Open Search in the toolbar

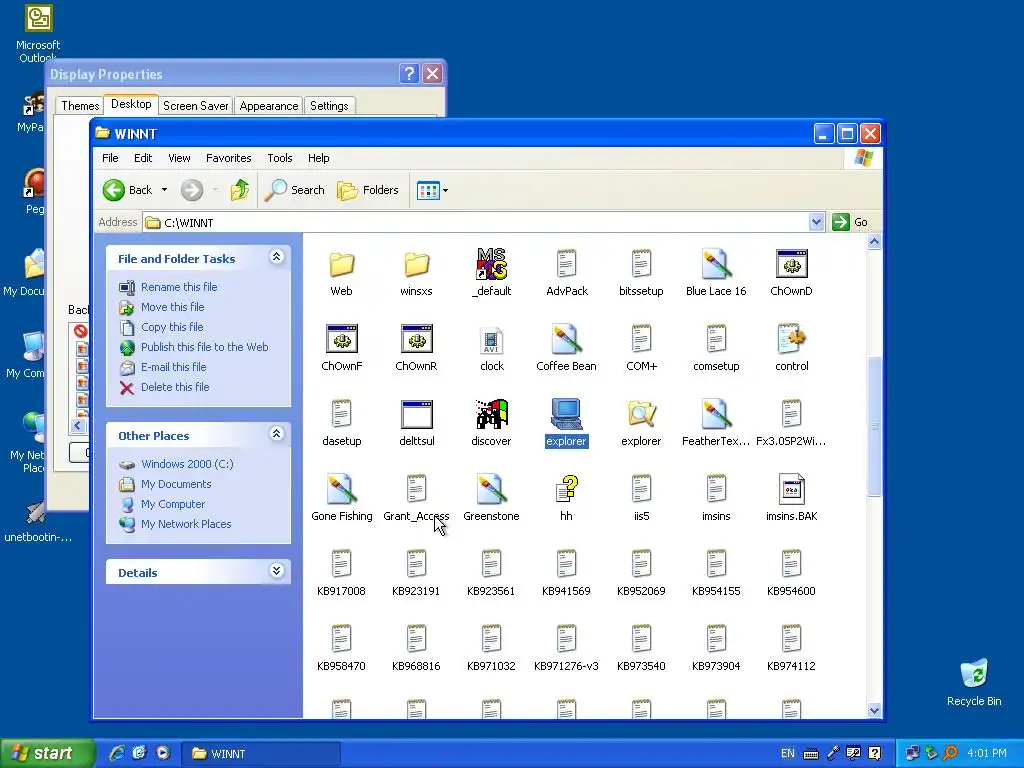(295, 190)
